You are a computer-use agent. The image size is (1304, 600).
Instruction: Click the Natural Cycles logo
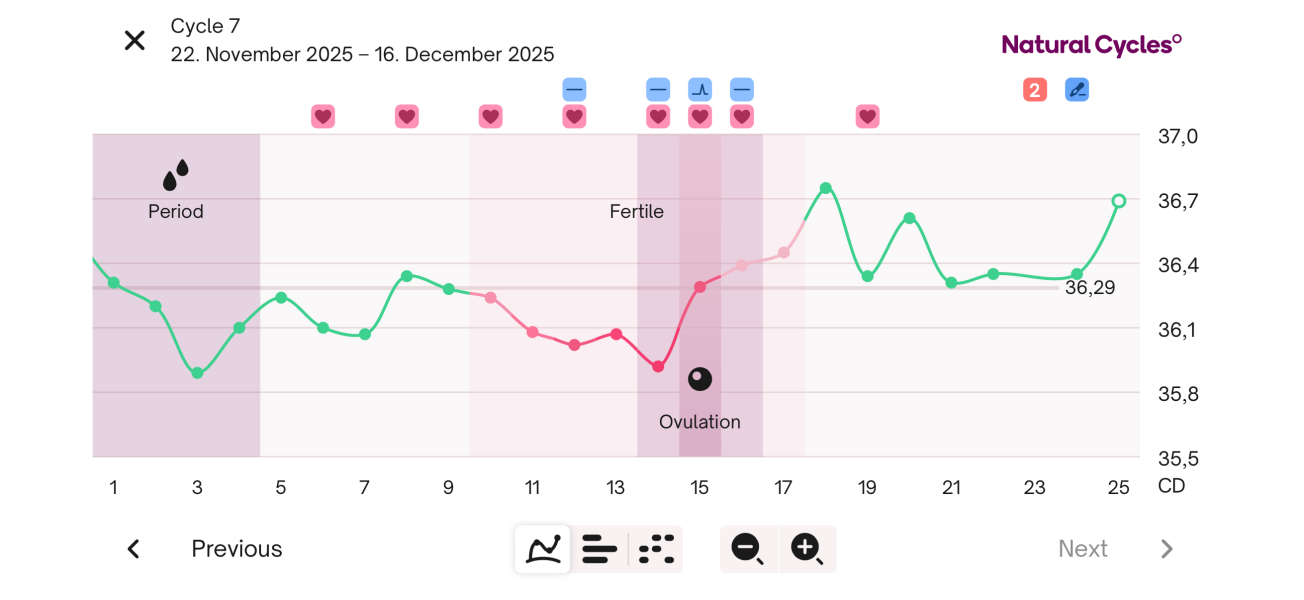(x=1090, y=44)
